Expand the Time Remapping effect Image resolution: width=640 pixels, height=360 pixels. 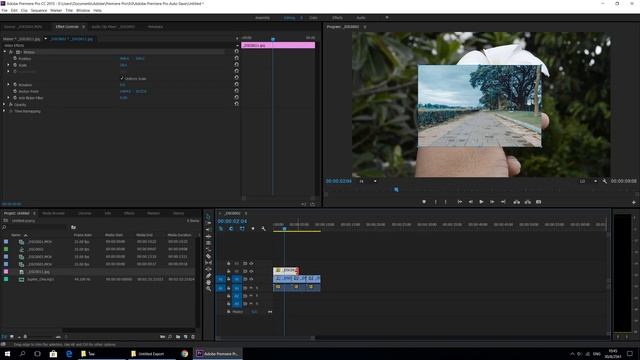click(4, 111)
